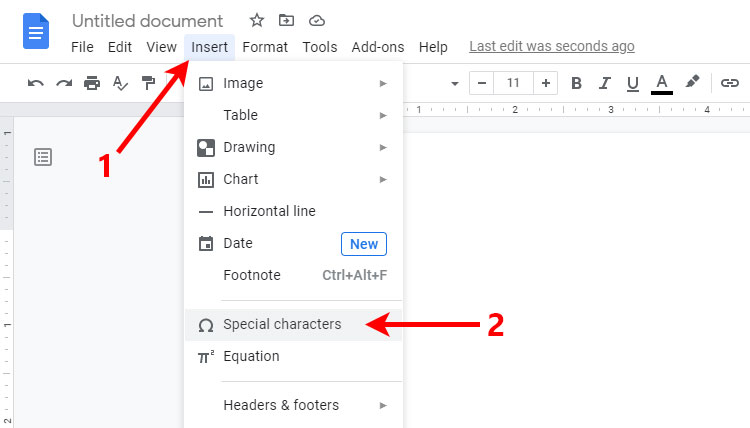Open the text color picker
The width and height of the screenshot is (750, 428).
pyautogui.click(x=662, y=84)
